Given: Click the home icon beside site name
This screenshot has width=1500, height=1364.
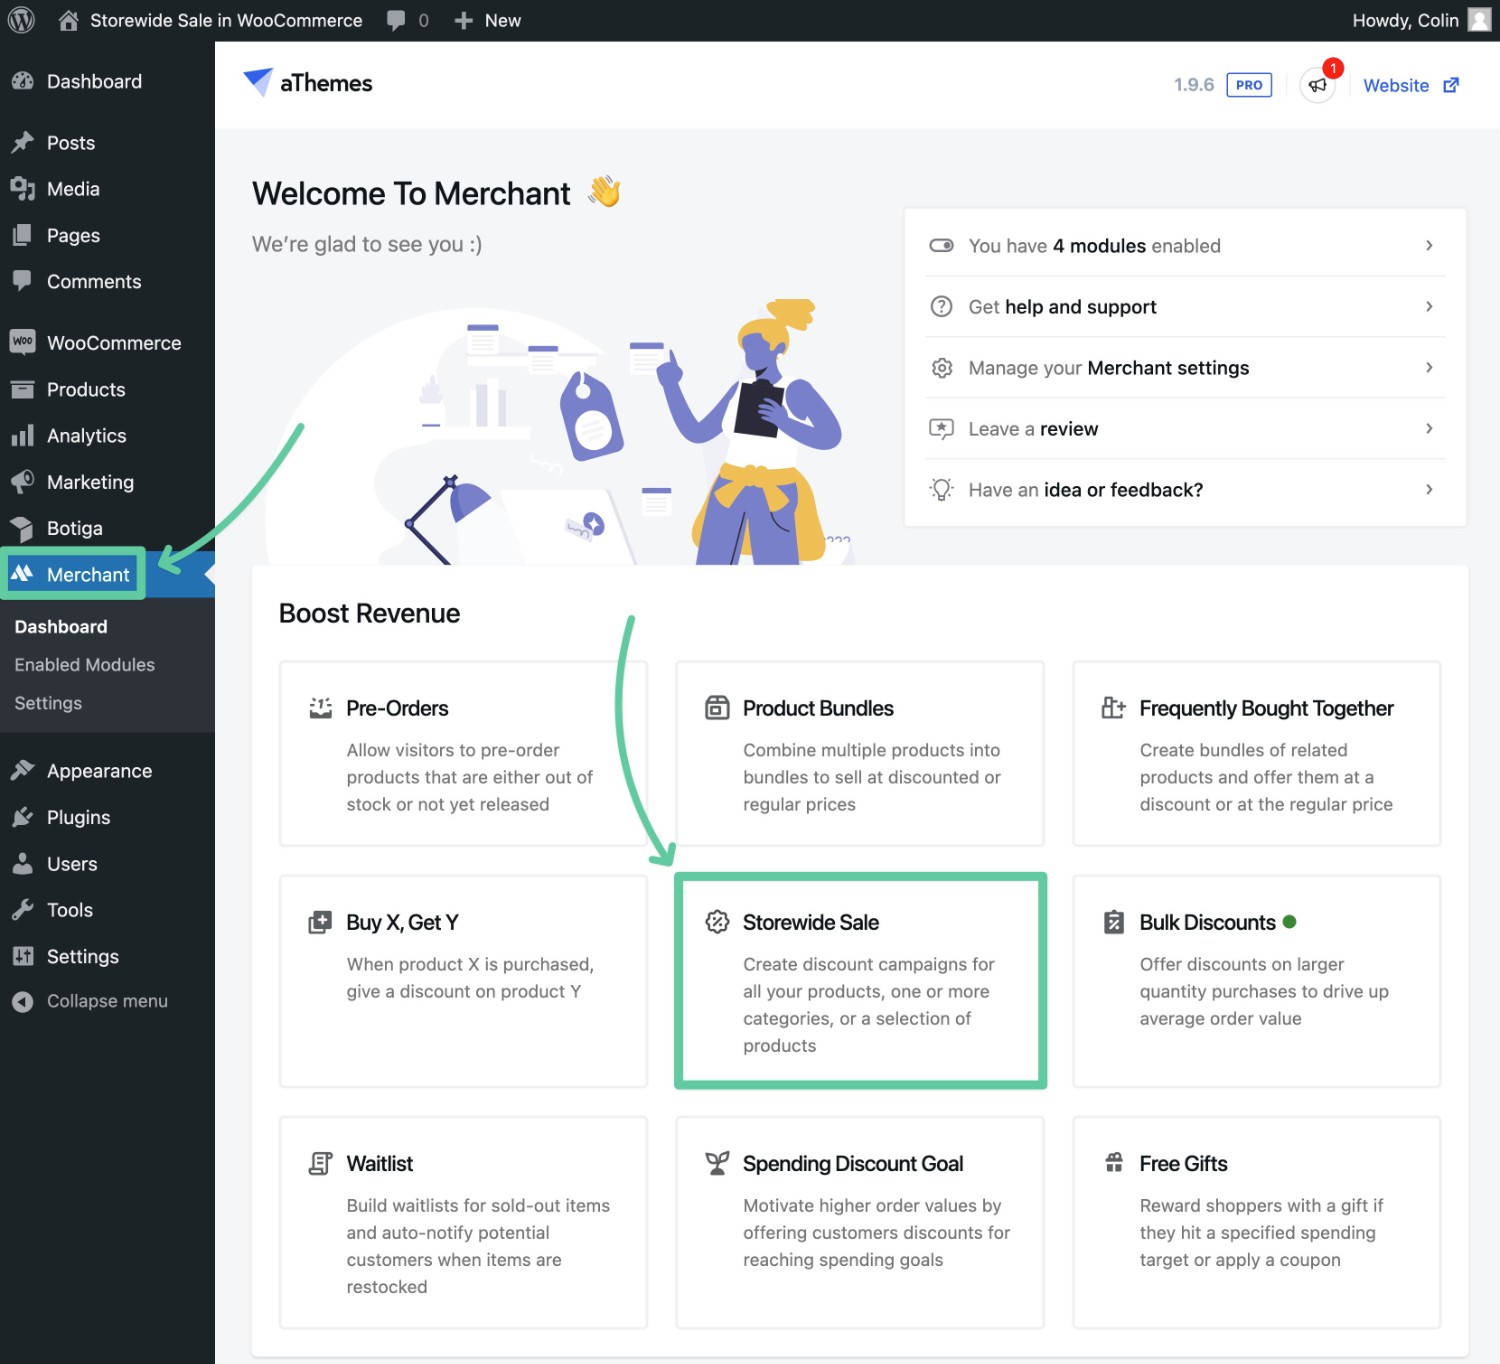Looking at the screenshot, I should pyautogui.click(x=68, y=20).
